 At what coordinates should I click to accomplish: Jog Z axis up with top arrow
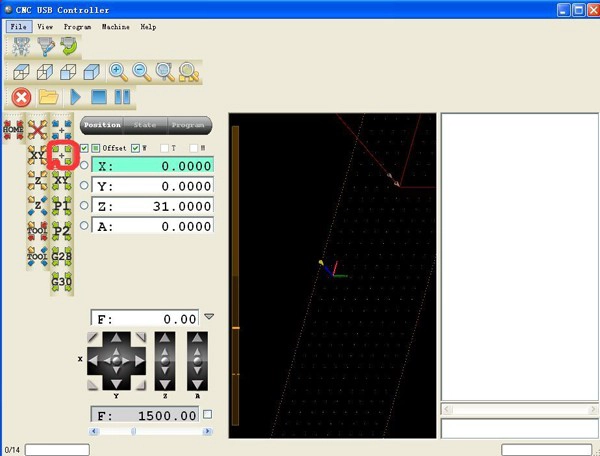click(x=165, y=338)
